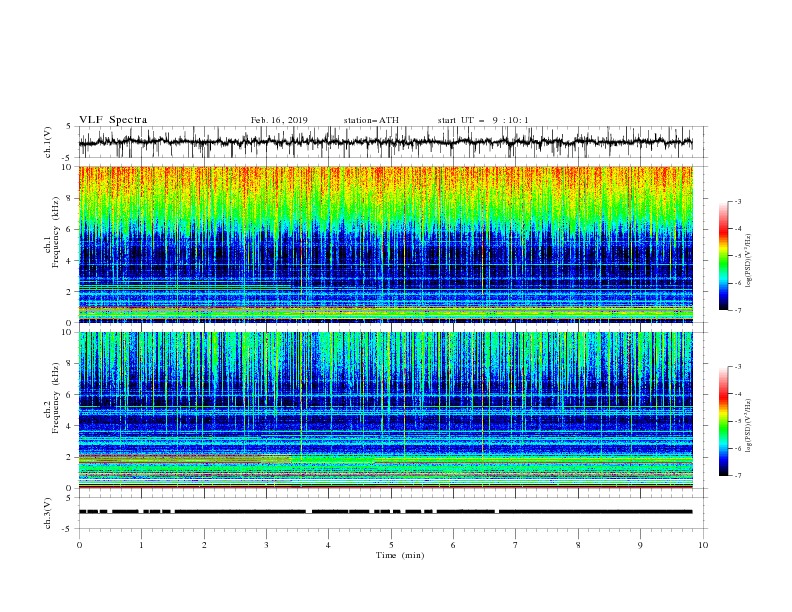Click the ch.2 "Frequency (kHz)" axis label

56,398
